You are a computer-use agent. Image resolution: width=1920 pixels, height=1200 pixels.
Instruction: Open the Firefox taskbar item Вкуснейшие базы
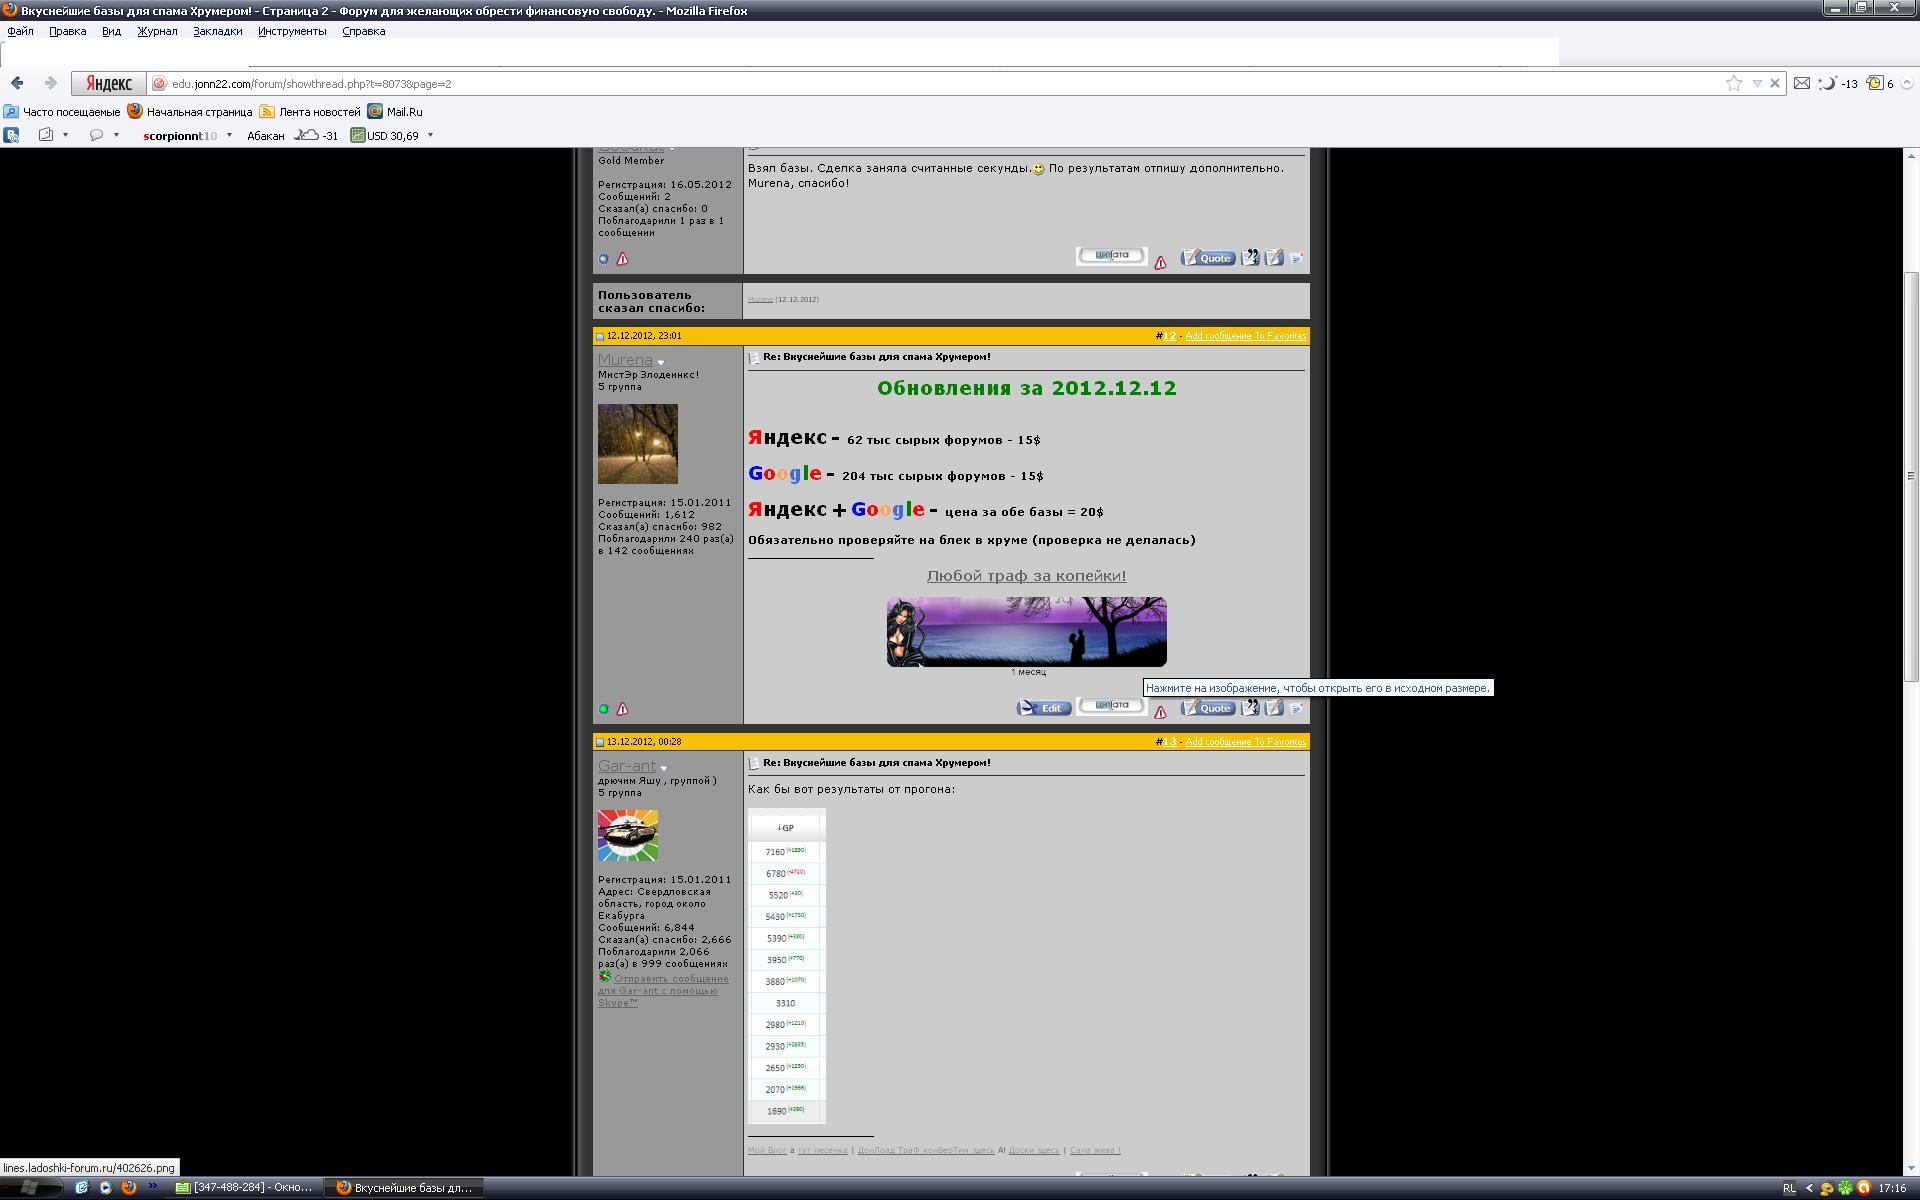[404, 1187]
